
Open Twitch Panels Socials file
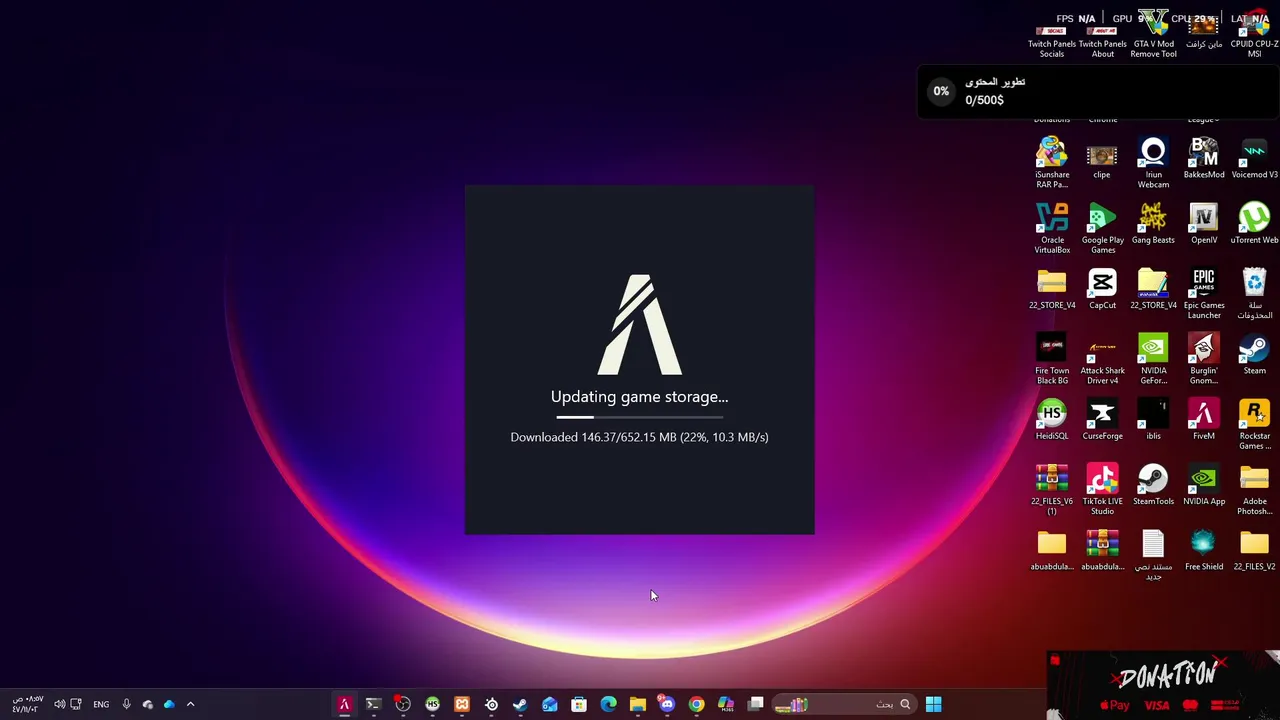pyautogui.click(x=1052, y=40)
